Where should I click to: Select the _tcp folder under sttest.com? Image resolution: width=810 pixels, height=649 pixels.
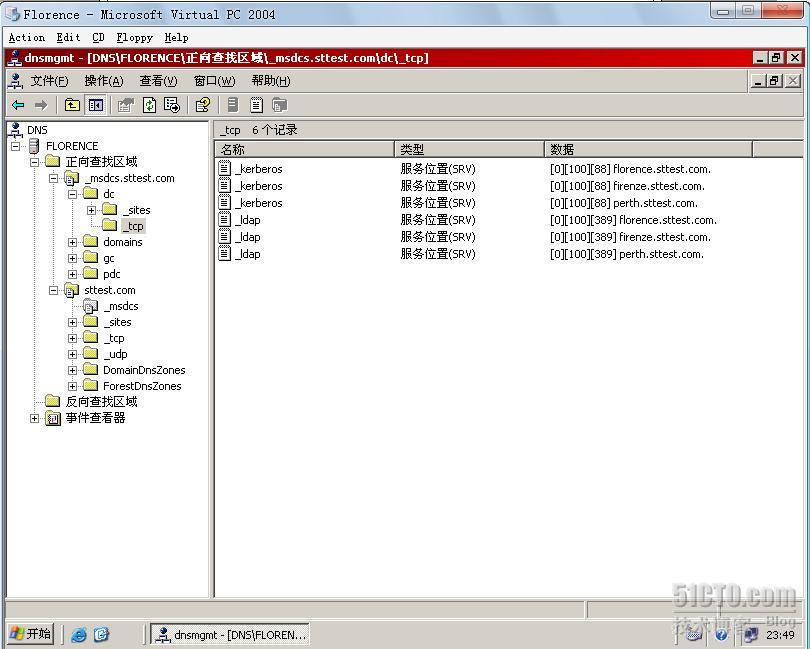114,338
